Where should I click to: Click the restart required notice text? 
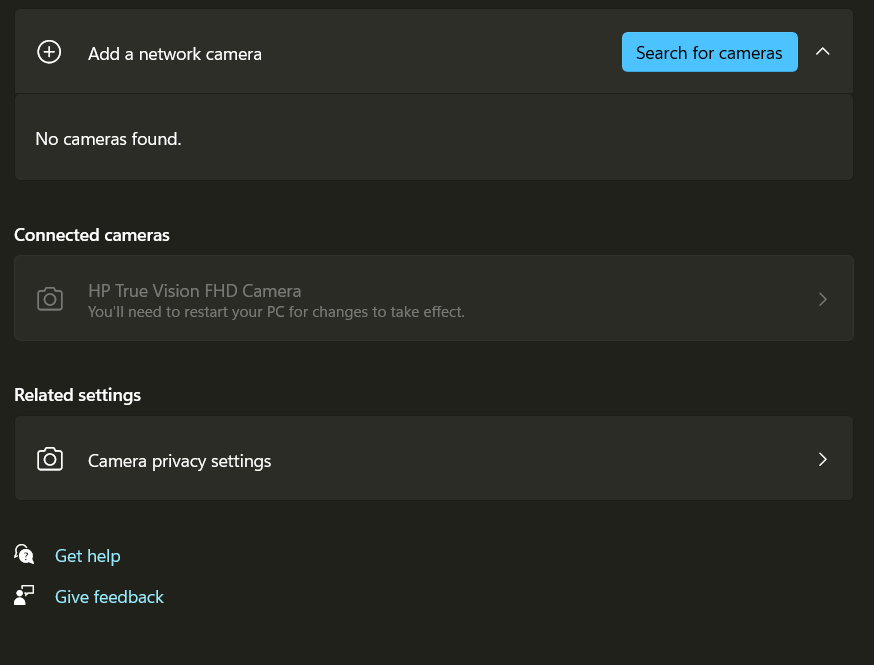click(x=276, y=311)
